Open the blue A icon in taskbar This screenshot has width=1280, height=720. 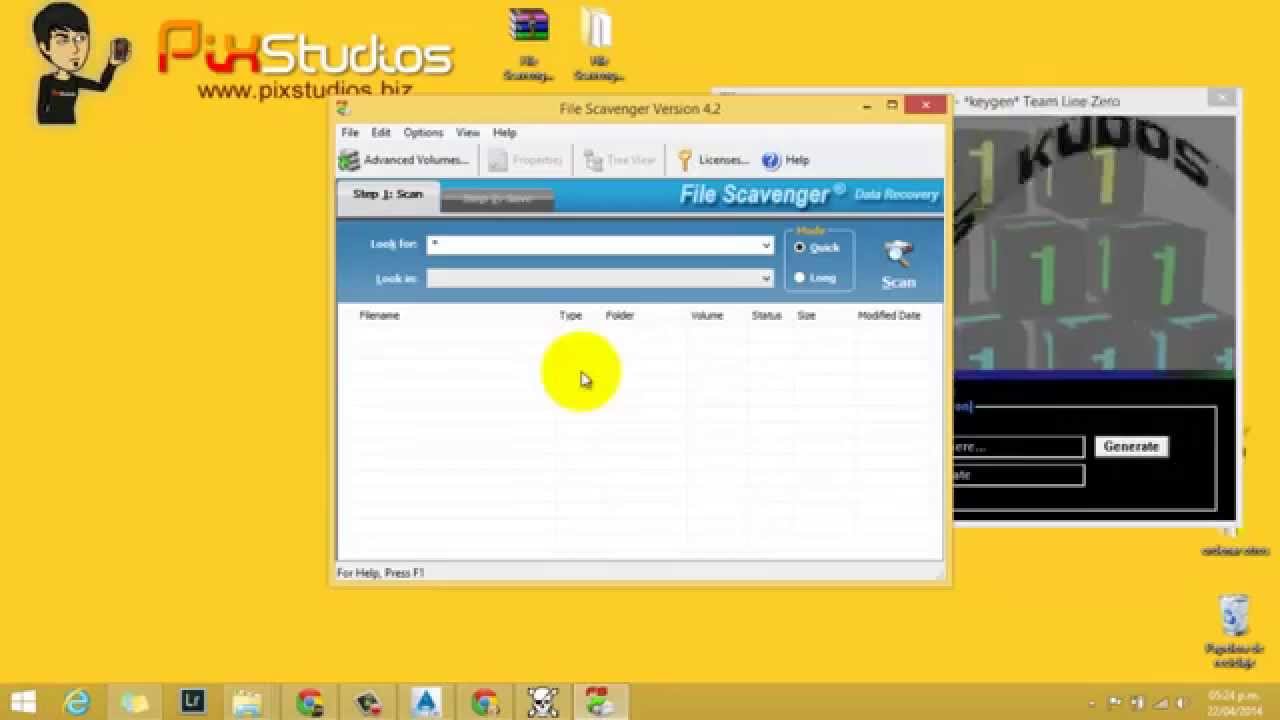(x=427, y=702)
